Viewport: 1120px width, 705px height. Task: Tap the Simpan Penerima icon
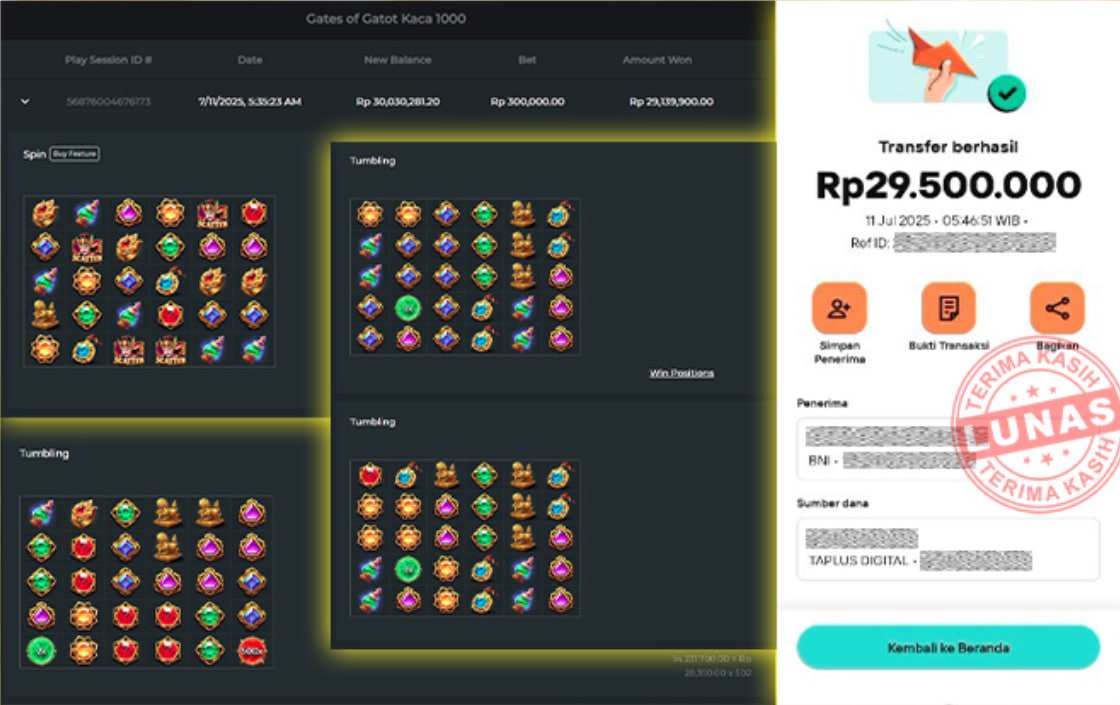pos(839,308)
